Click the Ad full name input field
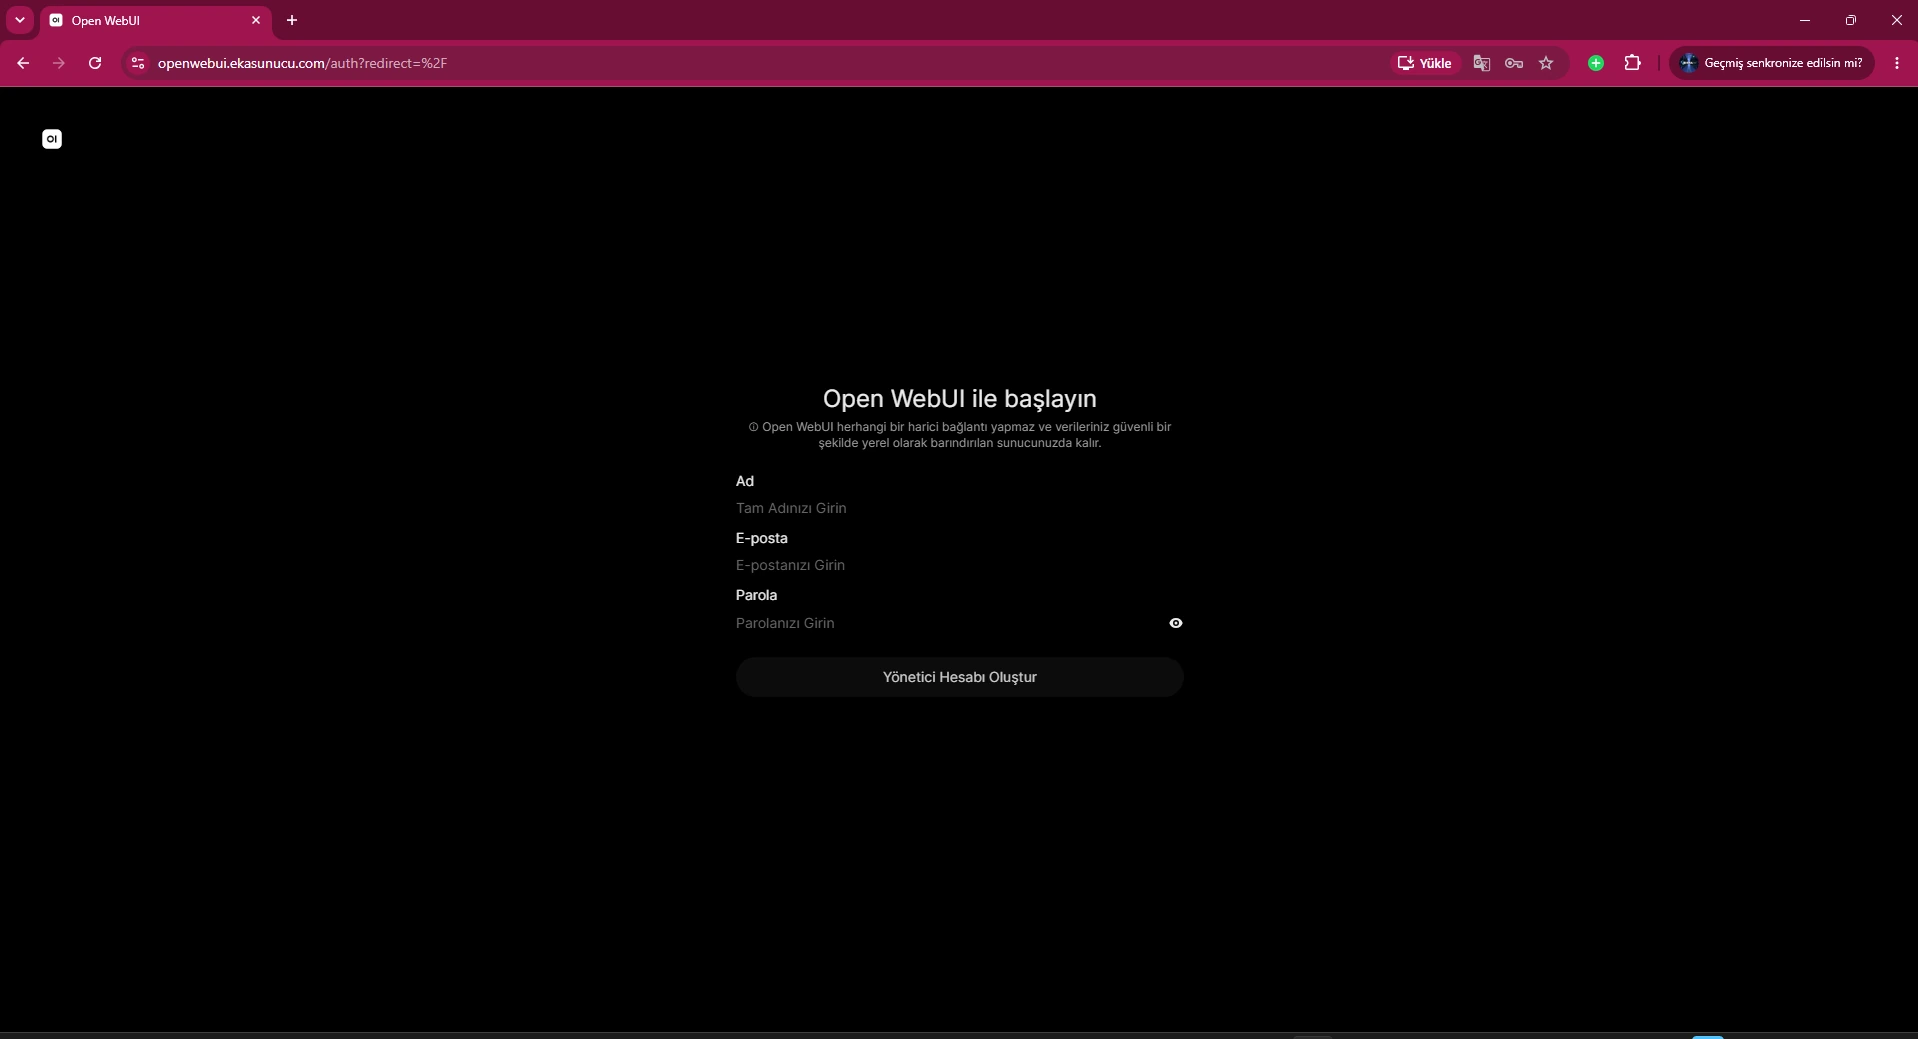The height and width of the screenshot is (1039, 1918). pos(959,508)
